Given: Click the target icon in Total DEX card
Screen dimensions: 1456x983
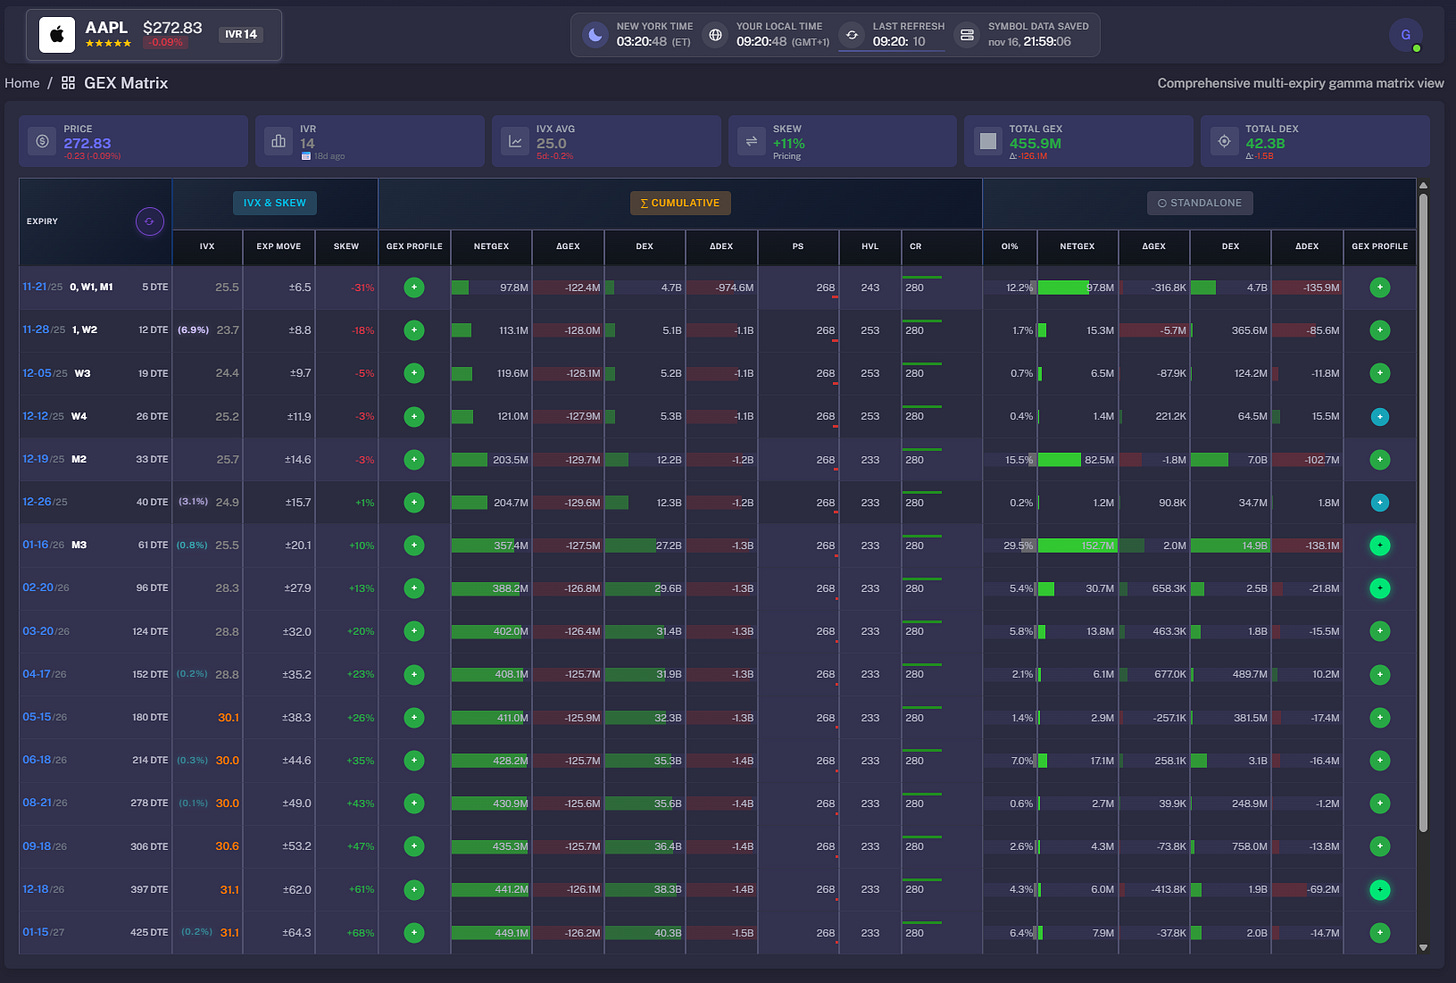Looking at the screenshot, I should tap(1224, 142).
